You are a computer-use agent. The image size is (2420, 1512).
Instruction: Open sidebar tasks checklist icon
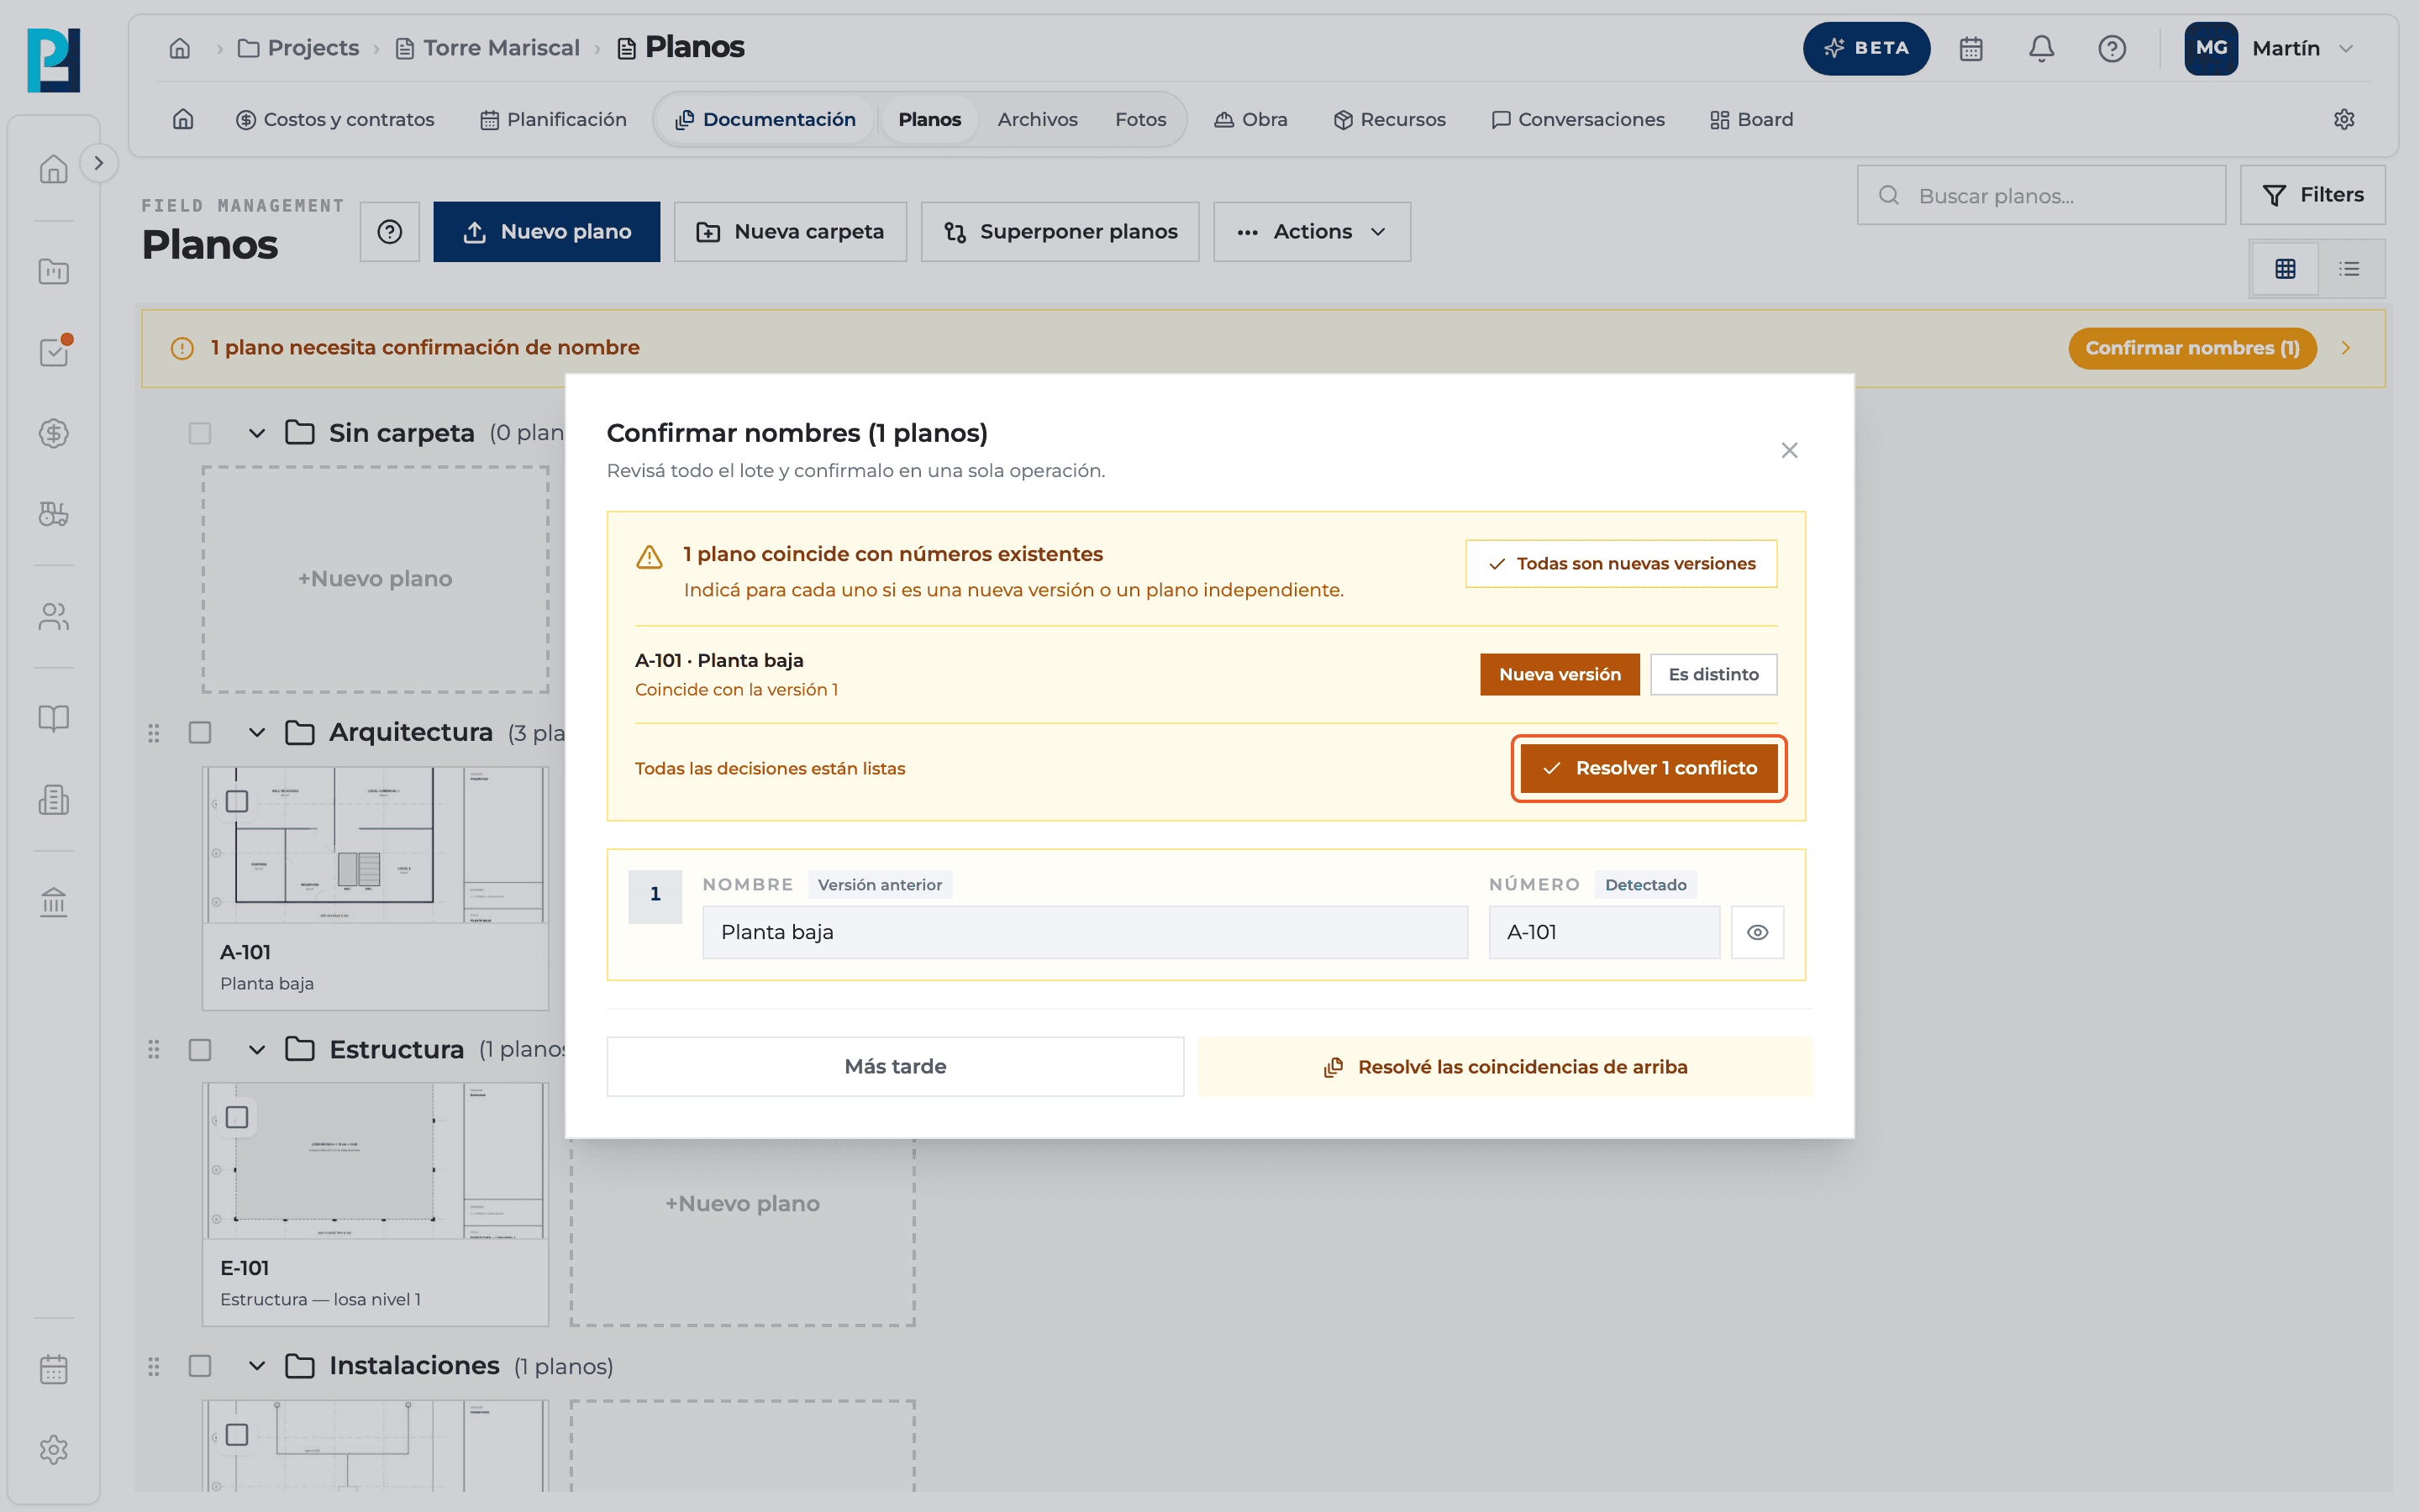click(54, 352)
